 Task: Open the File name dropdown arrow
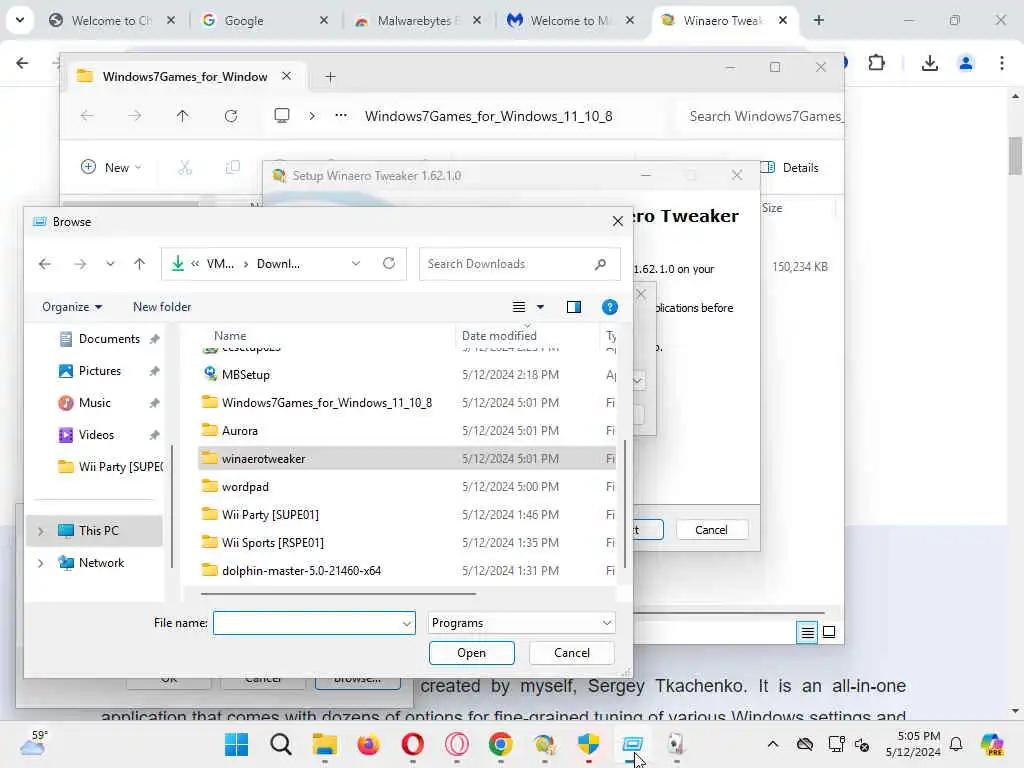407,624
